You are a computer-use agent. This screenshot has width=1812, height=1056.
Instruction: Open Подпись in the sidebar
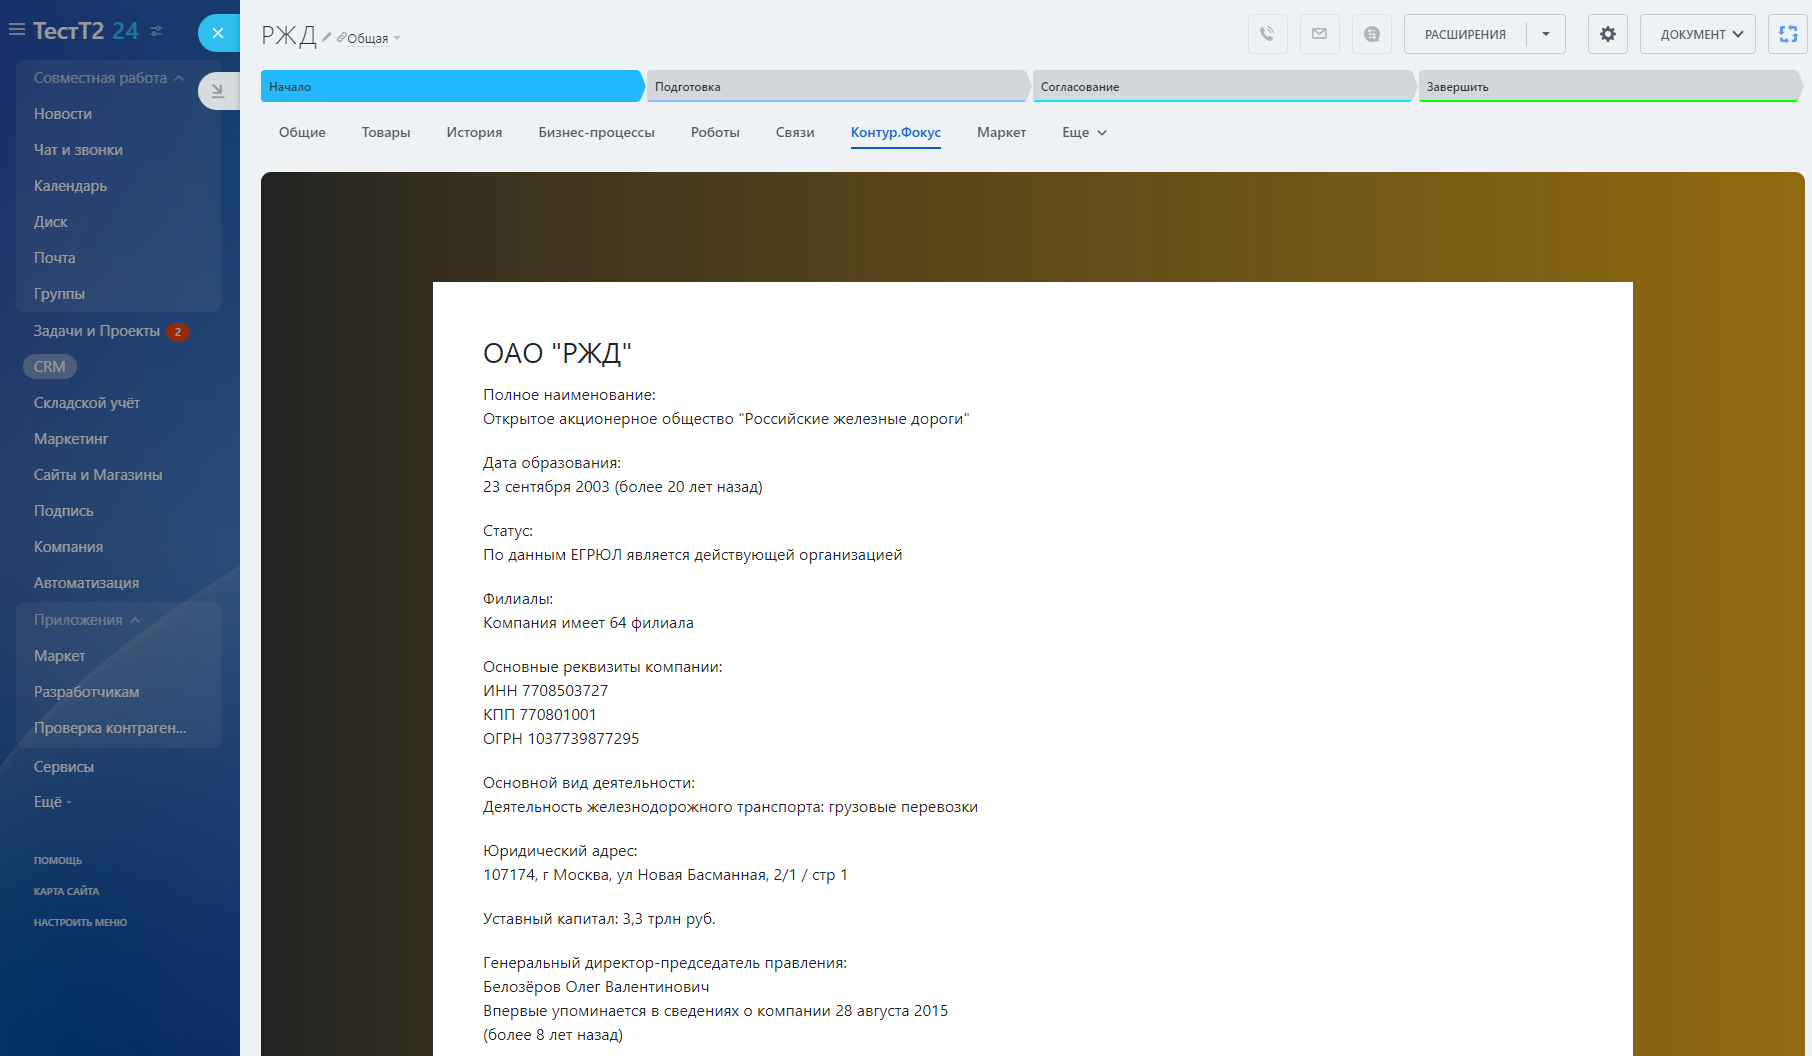[x=64, y=511]
